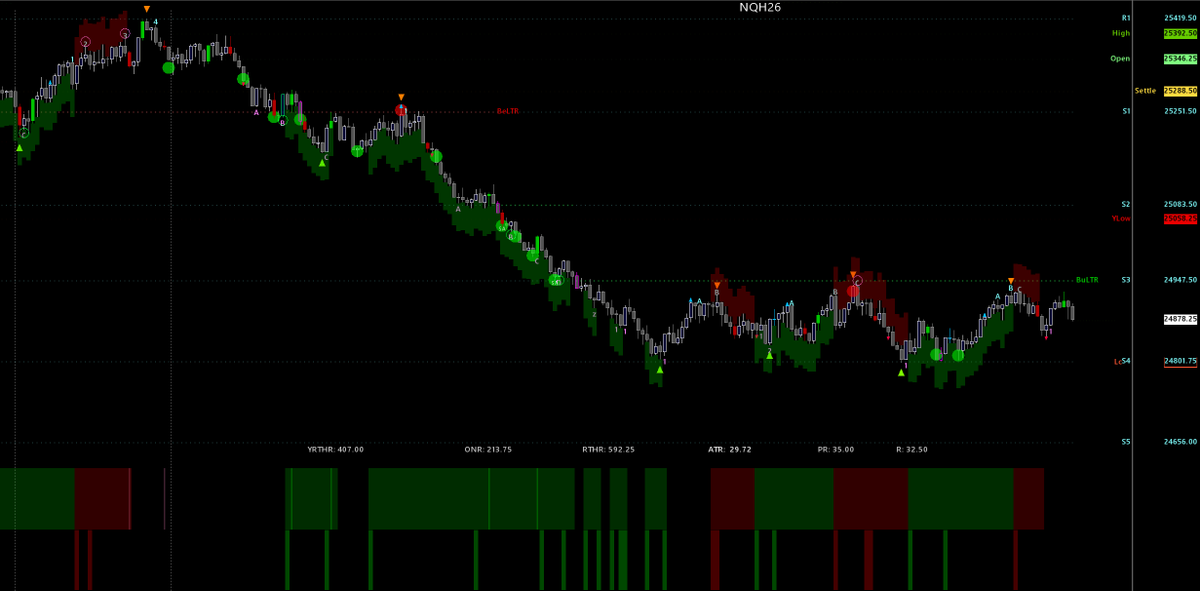The height and width of the screenshot is (591, 1200).
Task: Click orange triangle above red BuLTR-line circle
Action: click(401, 95)
